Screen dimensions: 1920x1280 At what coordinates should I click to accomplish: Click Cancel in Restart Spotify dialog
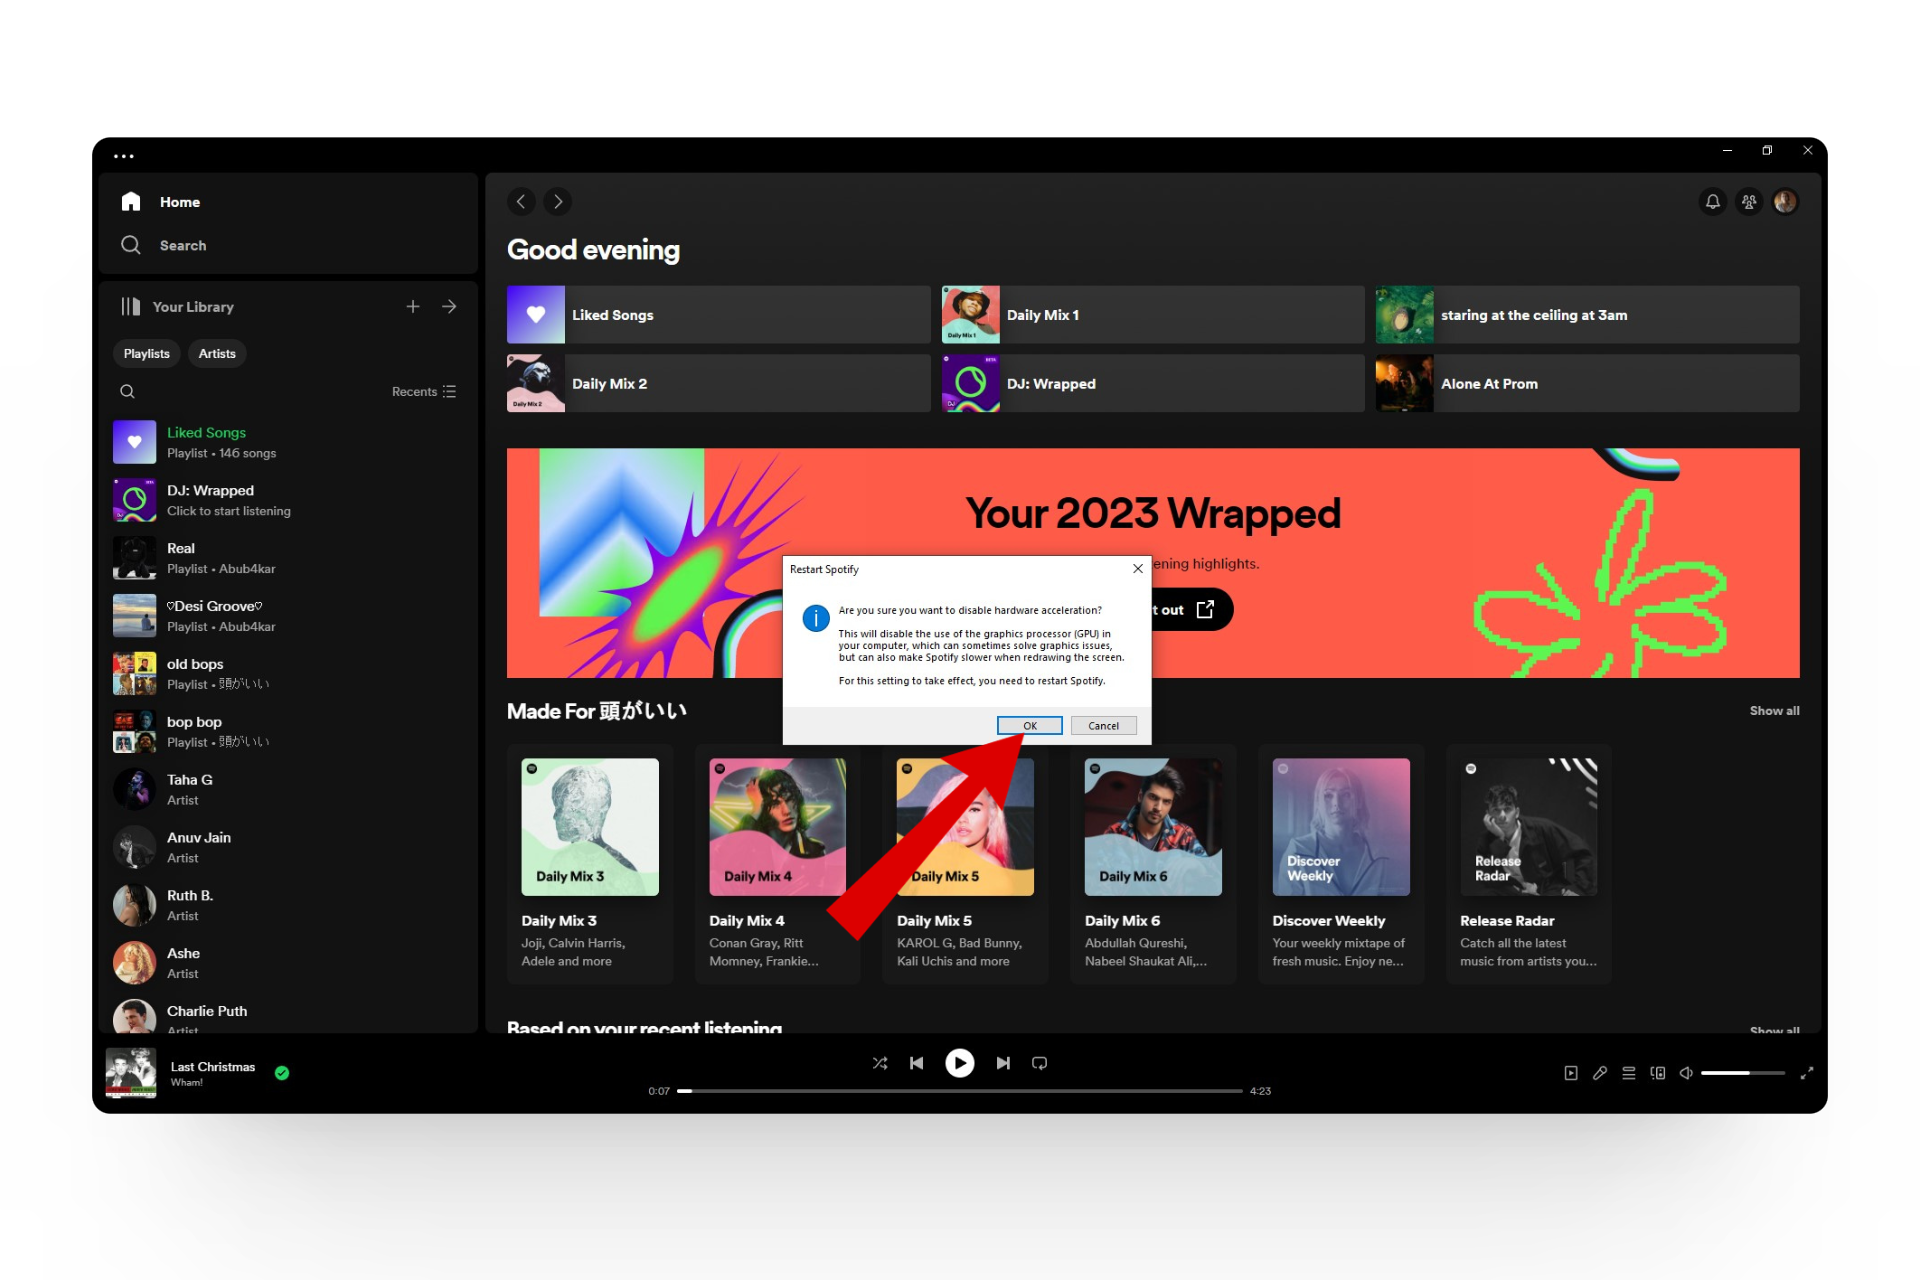1103,726
